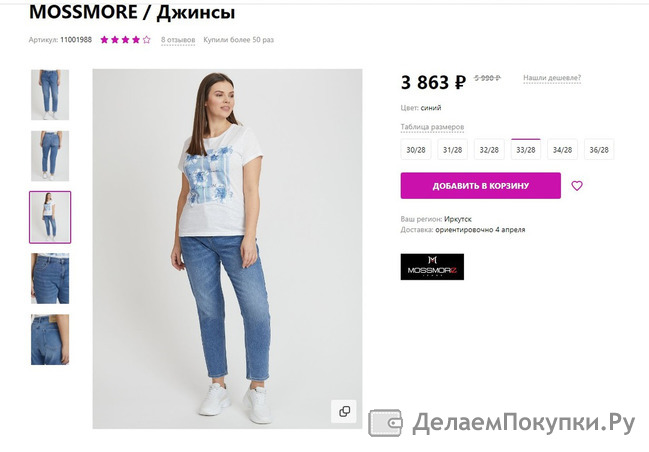This screenshot has width=649, height=452.
Task: Open the Таблица размеров size chart
Action: click(x=432, y=127)
